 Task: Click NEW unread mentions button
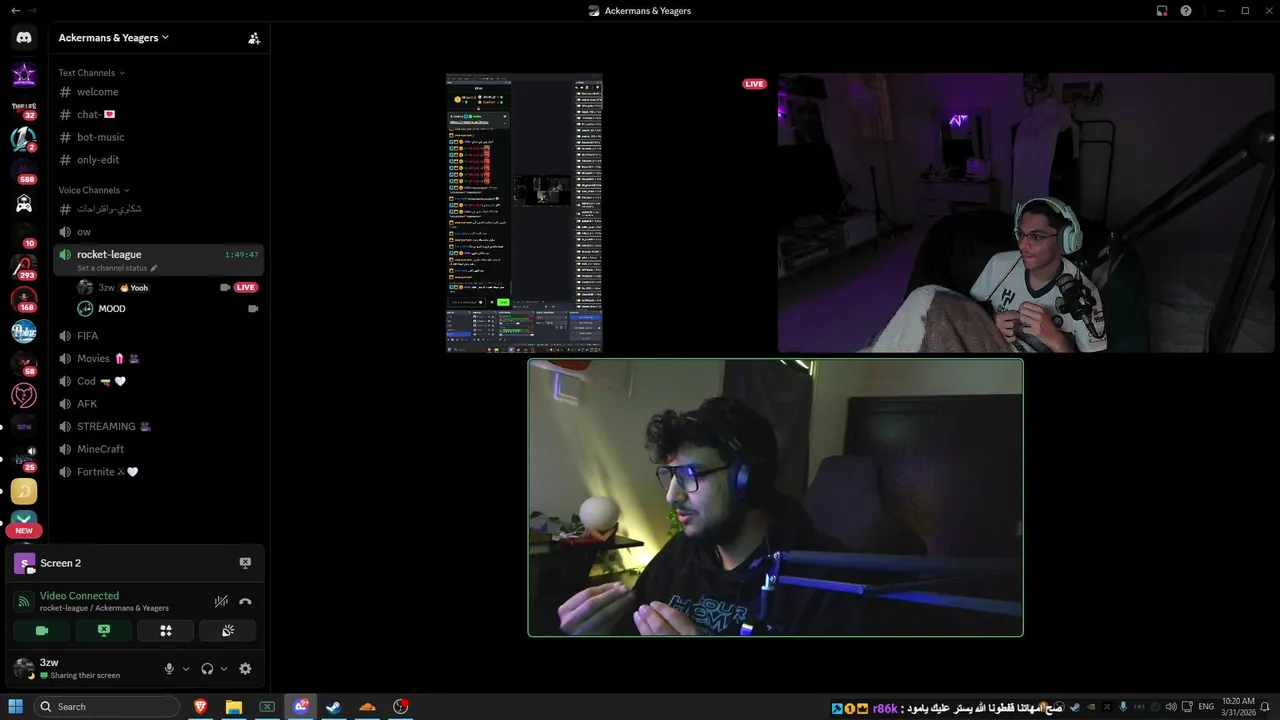[x=24, y=530]
